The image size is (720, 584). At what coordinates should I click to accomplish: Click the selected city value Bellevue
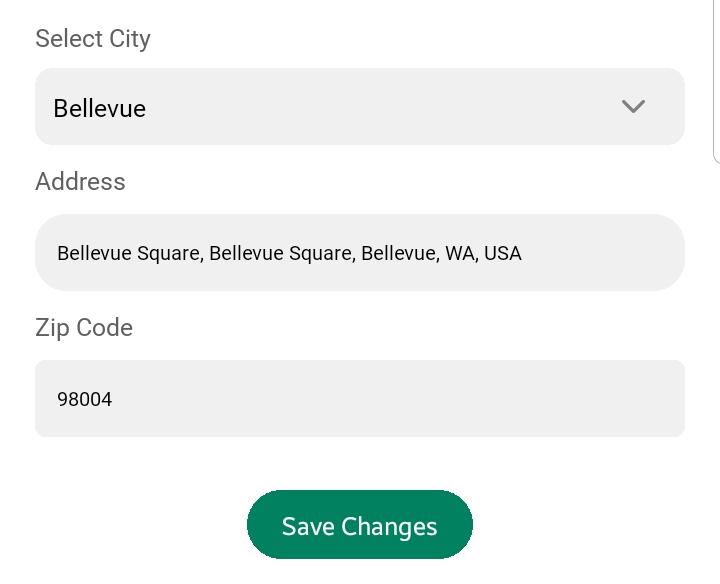(100, 109)
